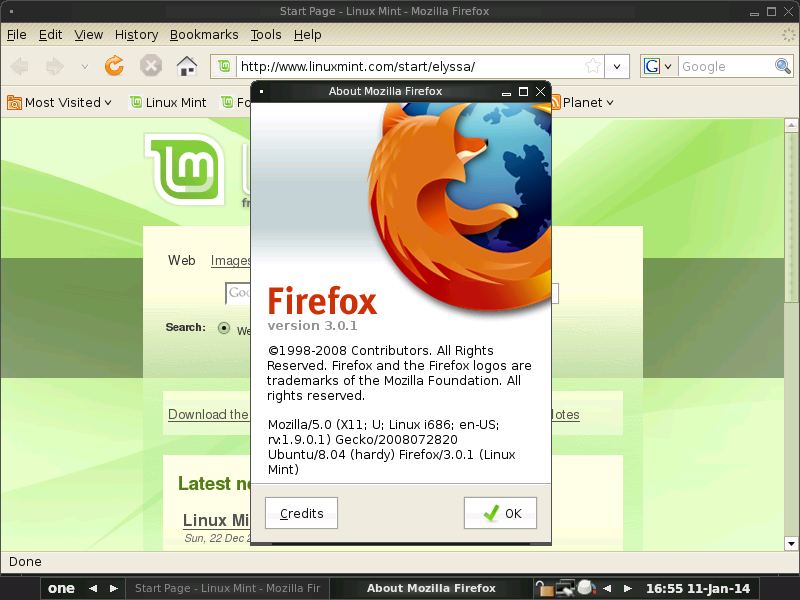The image size is (800, 600).
Task: Click the 'Done' status bar text
Action: tap(25, 562)
